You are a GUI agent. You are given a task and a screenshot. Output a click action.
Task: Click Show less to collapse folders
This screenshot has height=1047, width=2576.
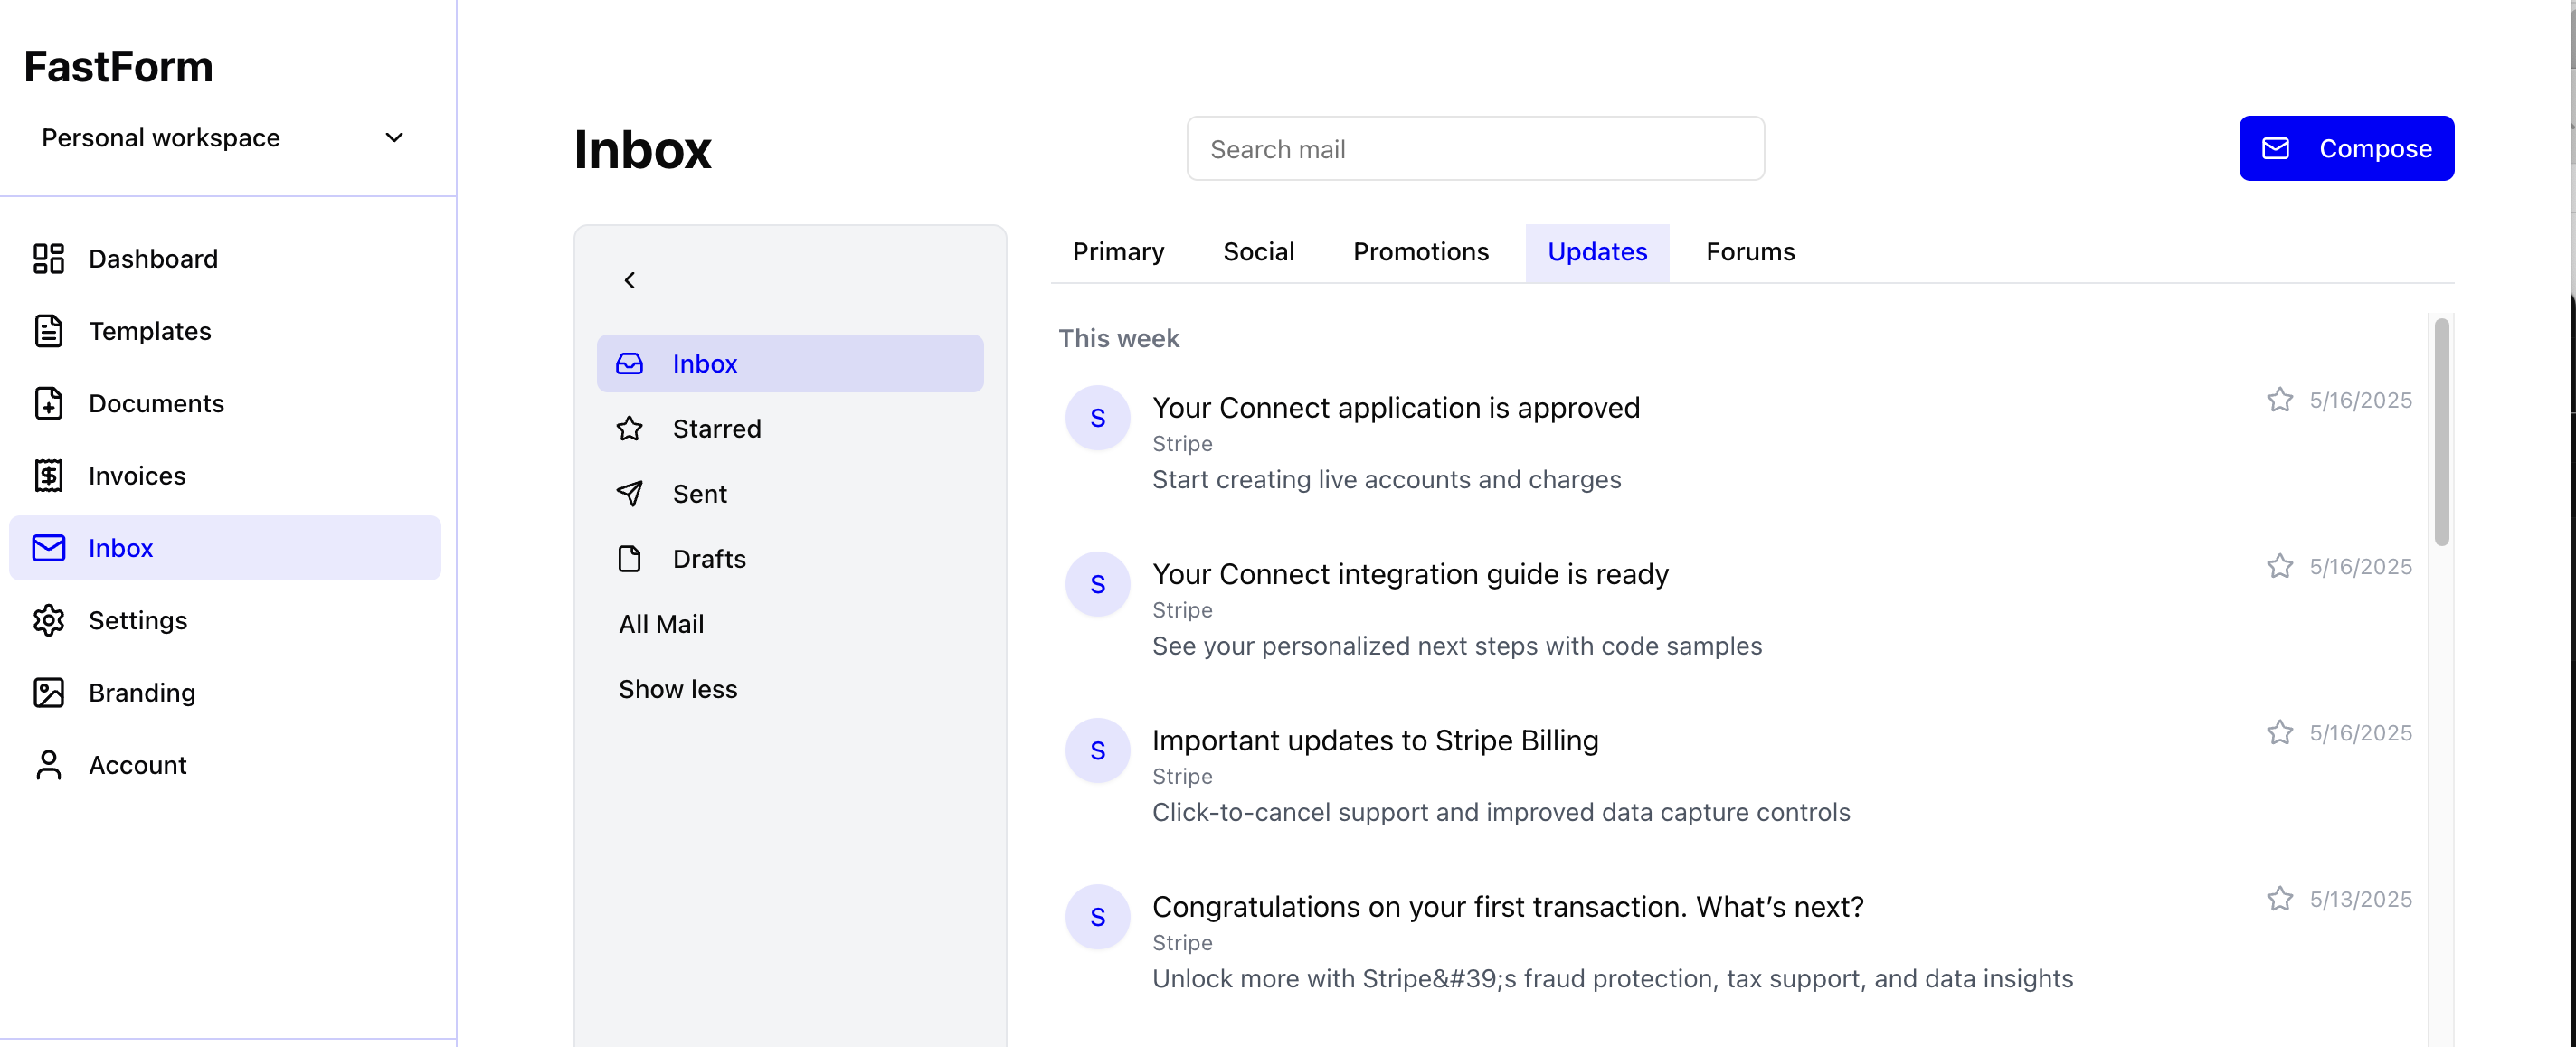[x=677, y=689]
